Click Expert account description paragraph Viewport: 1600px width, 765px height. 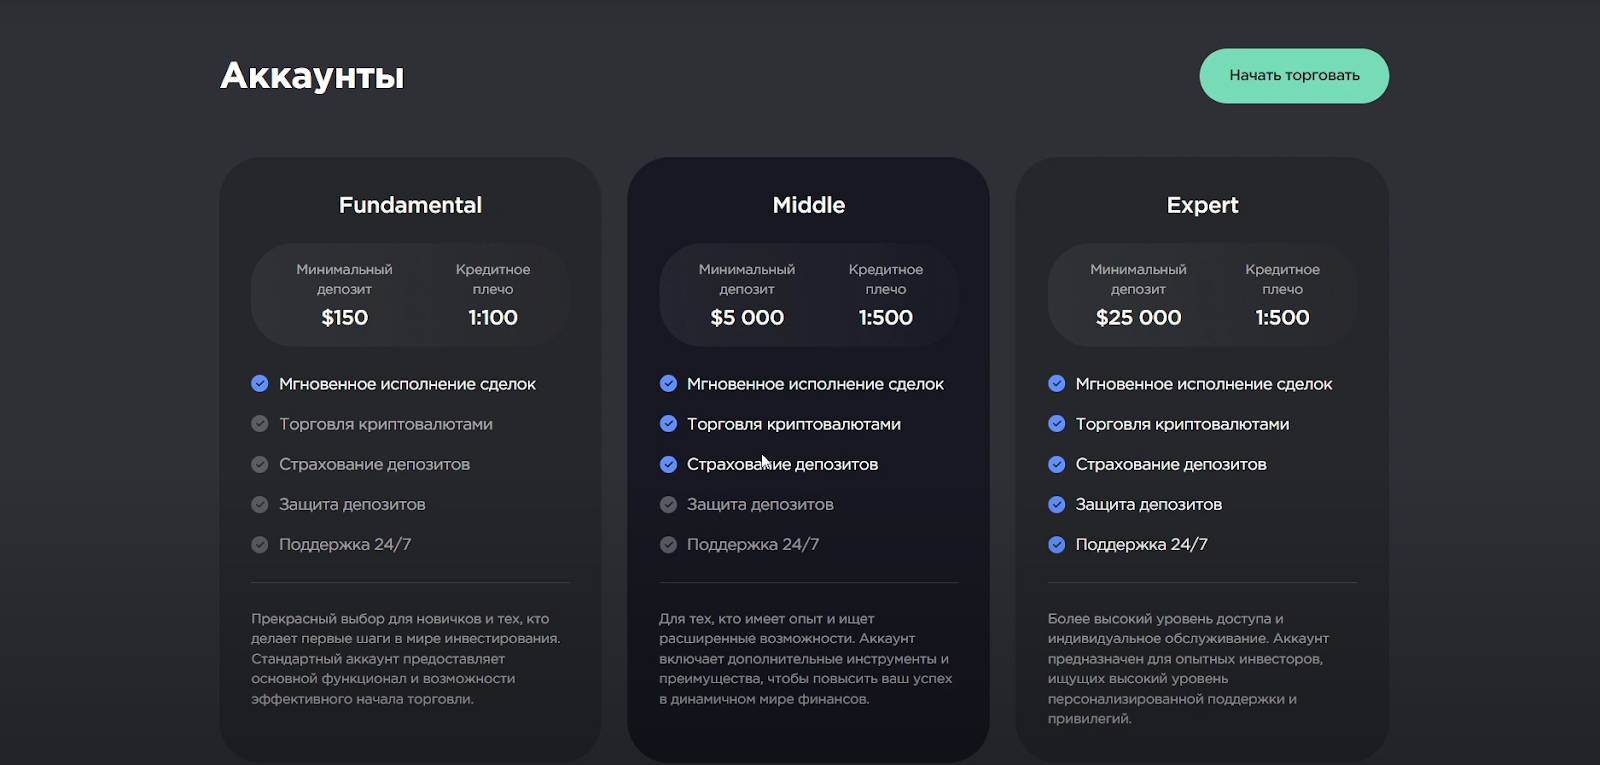1188,668
